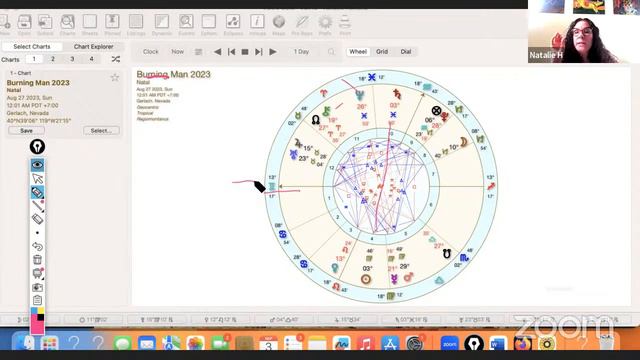Open Firefox in the Dock
Screen dimensions: 640x360
click(522, 343)
